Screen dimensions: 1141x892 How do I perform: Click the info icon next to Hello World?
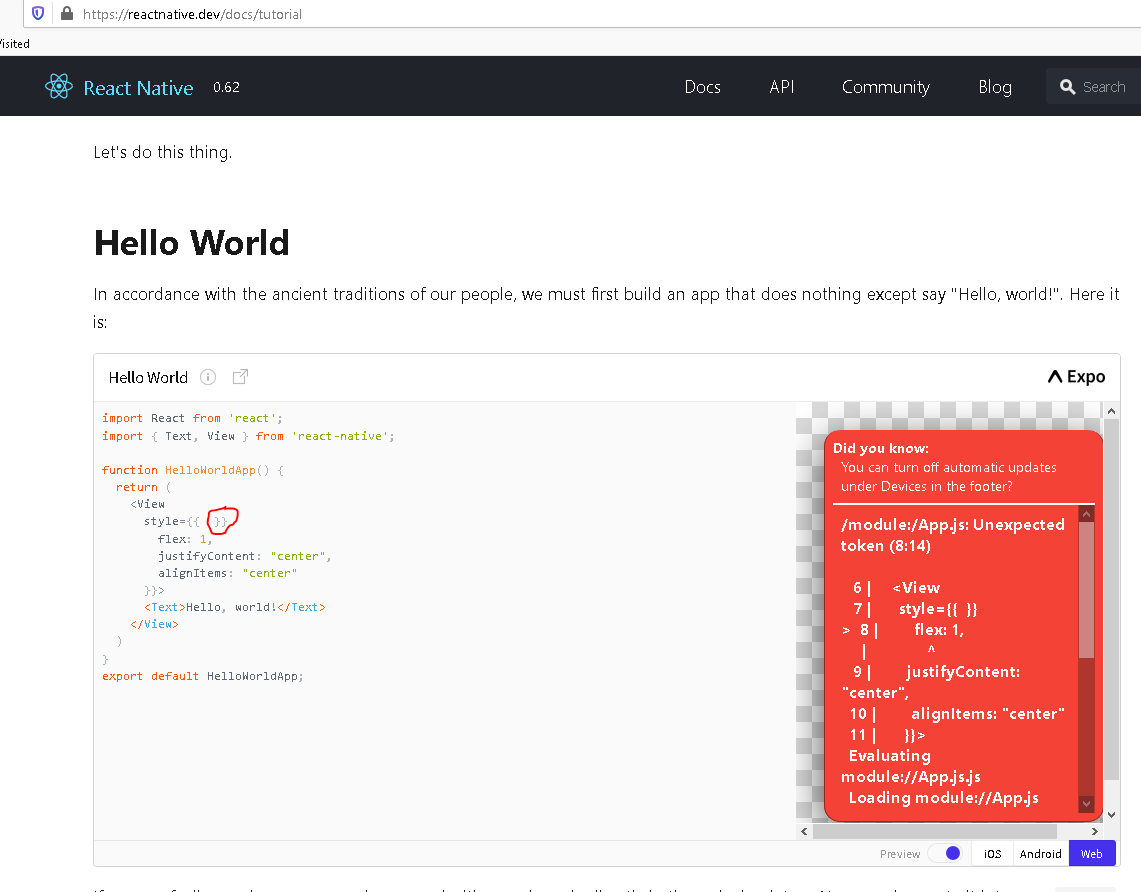click(208, 377)
